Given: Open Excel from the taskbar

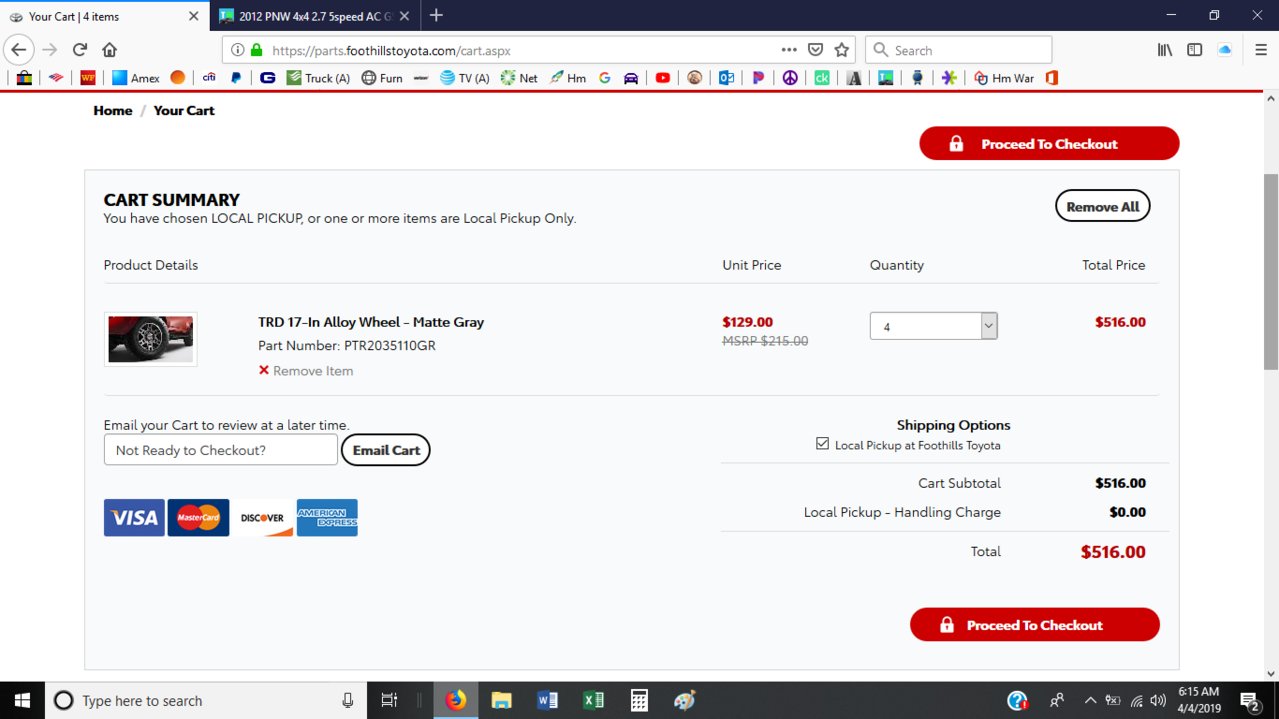Looking at the screenshot, I should (x=593, y=700).
